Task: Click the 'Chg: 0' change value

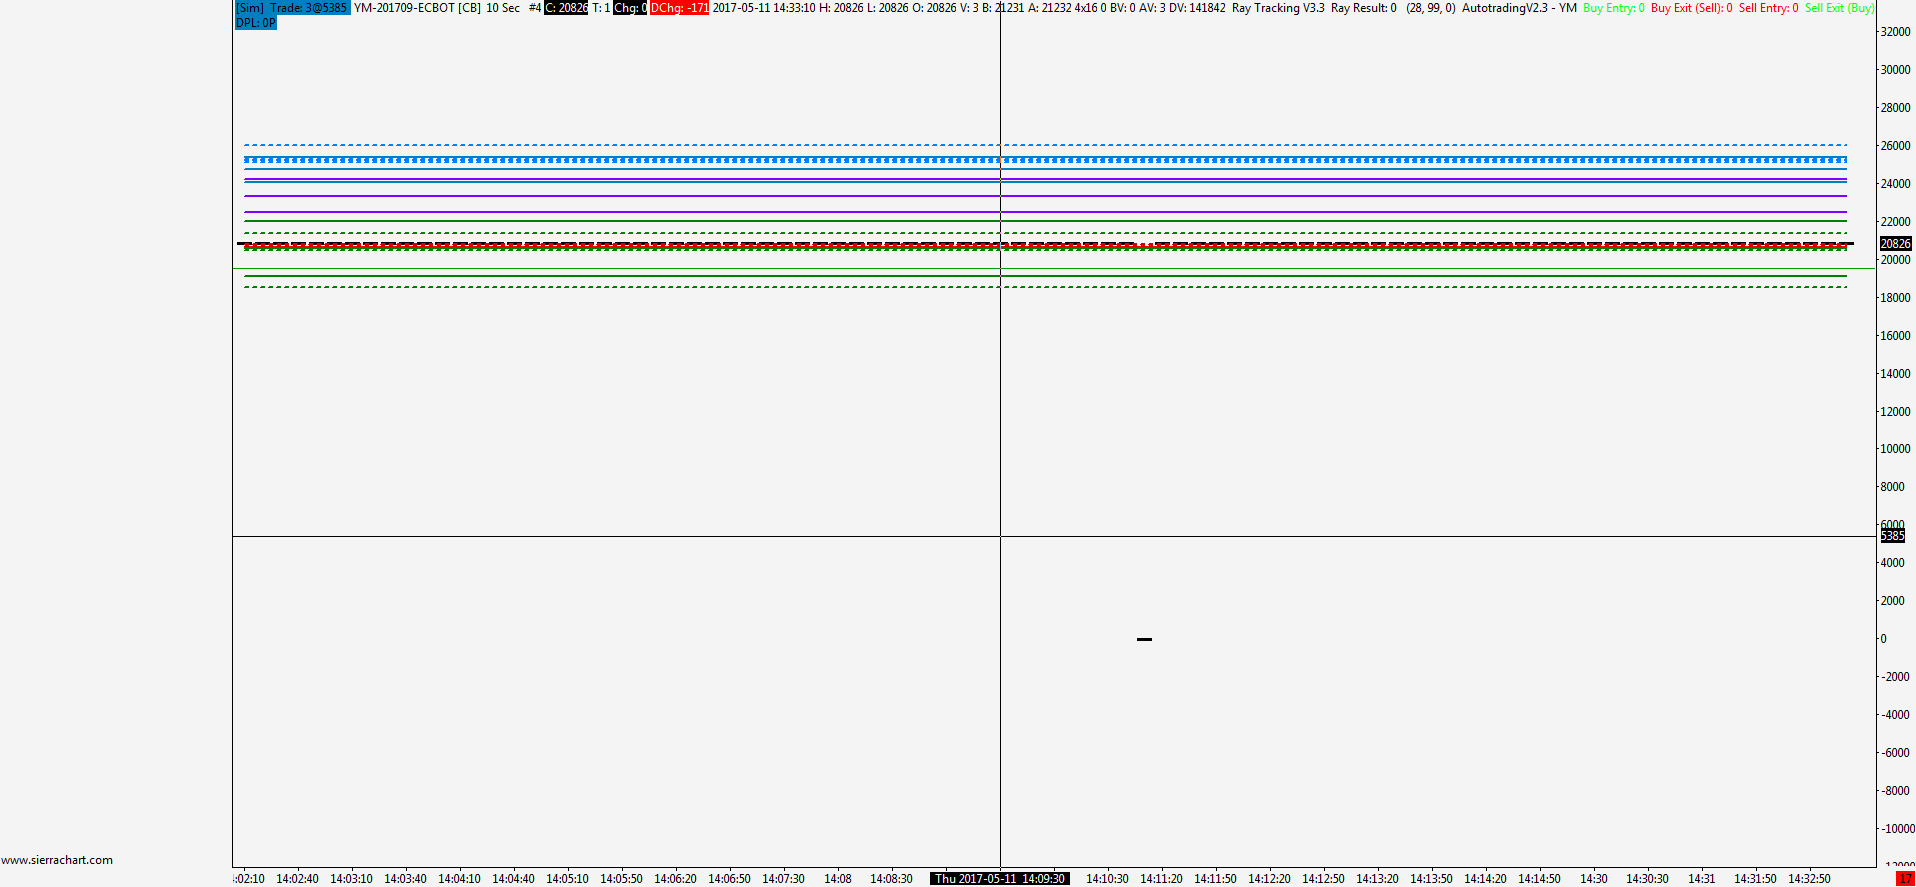Action: (x=630, y=8)
